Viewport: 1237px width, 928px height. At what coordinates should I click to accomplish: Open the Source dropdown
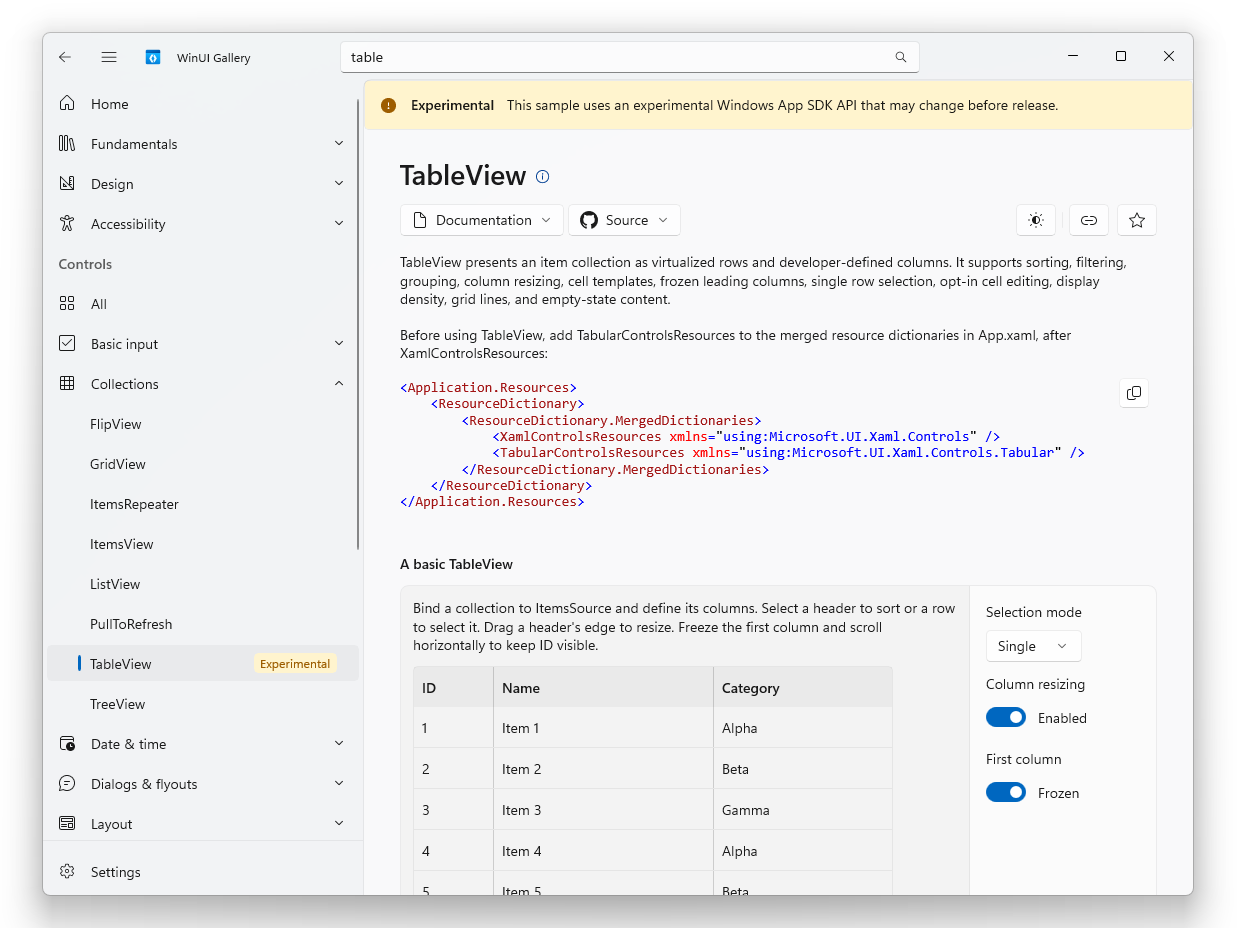pos(624,220)
